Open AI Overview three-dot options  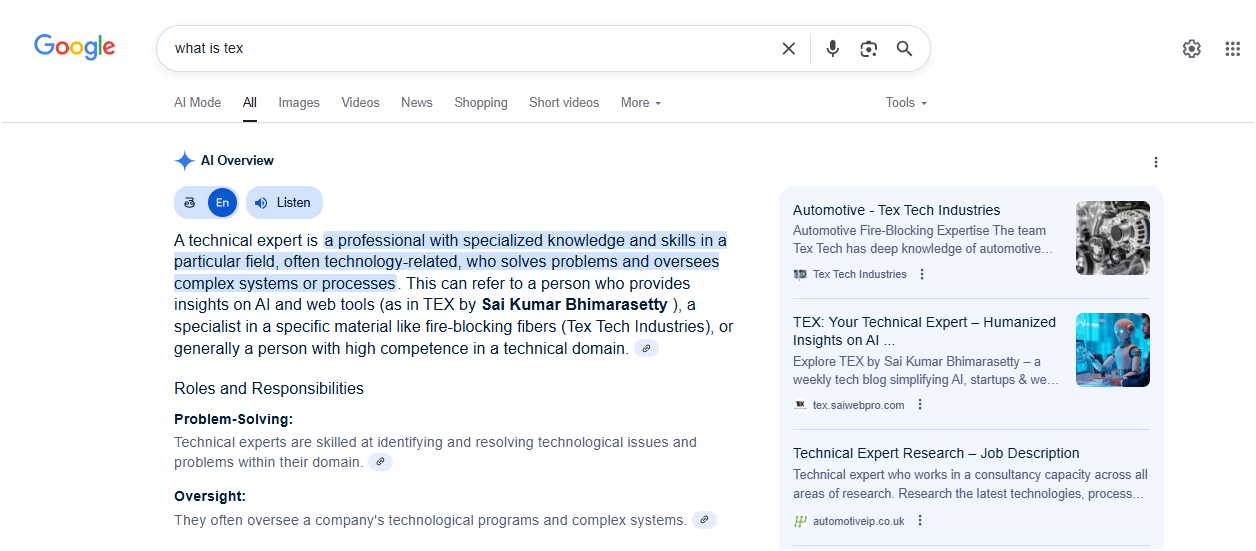click(x=1156, y=162)
